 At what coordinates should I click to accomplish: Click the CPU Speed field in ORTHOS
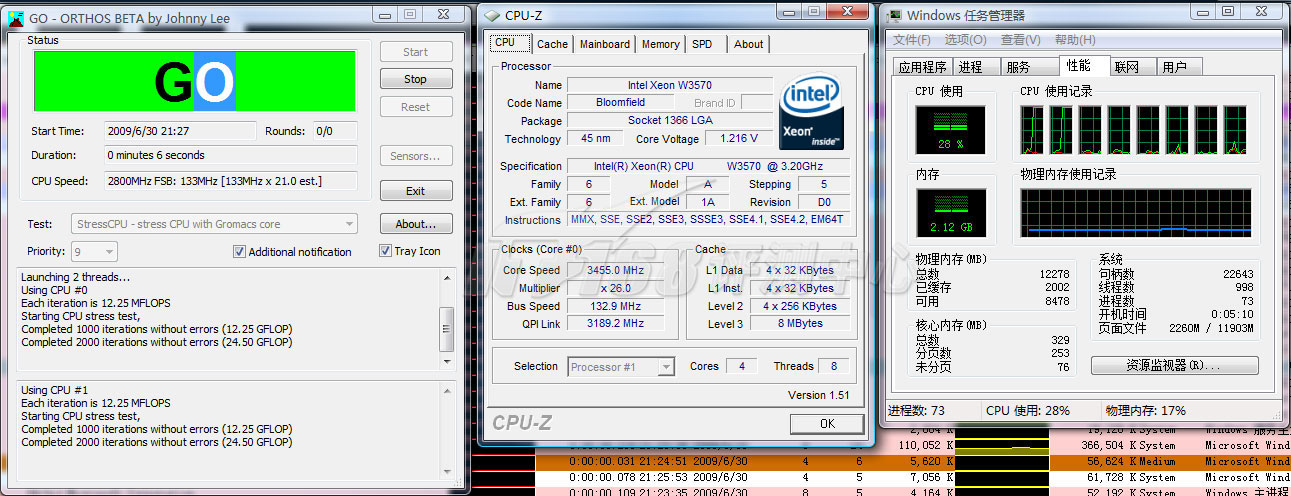(x=231, y=181)
